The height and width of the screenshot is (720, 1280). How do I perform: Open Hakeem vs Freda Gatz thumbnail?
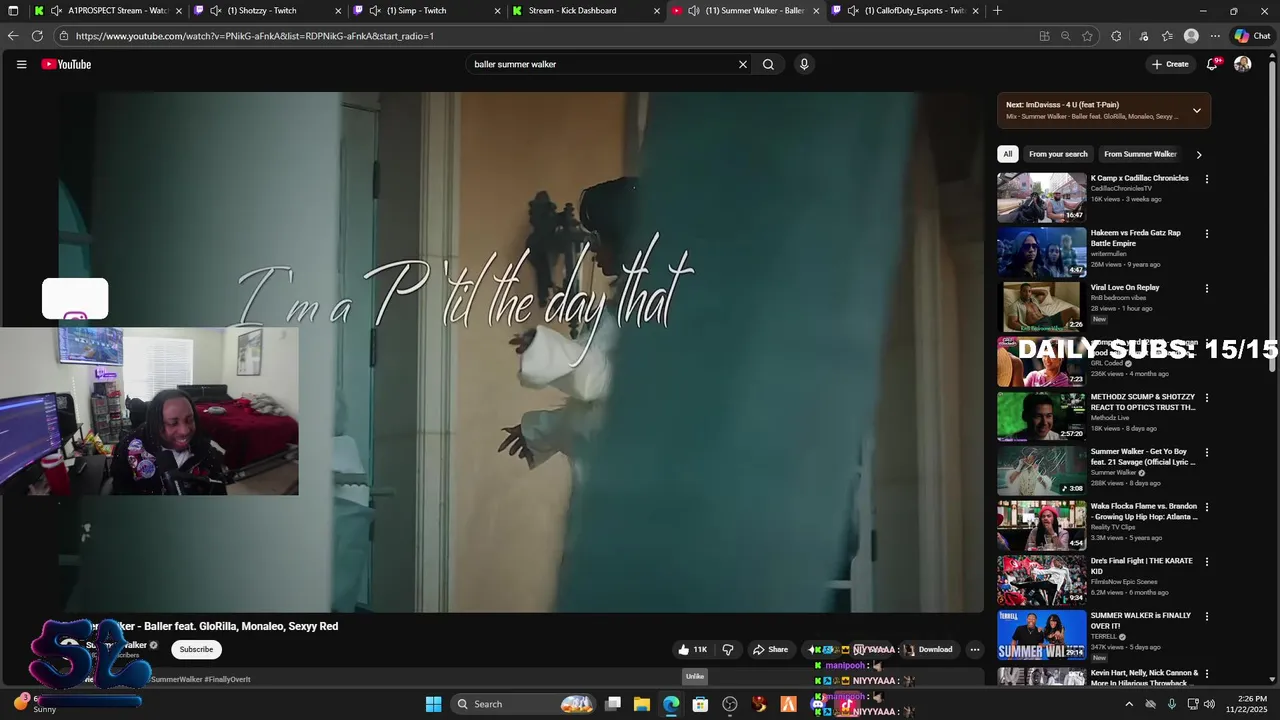[x=1041, y=252]
